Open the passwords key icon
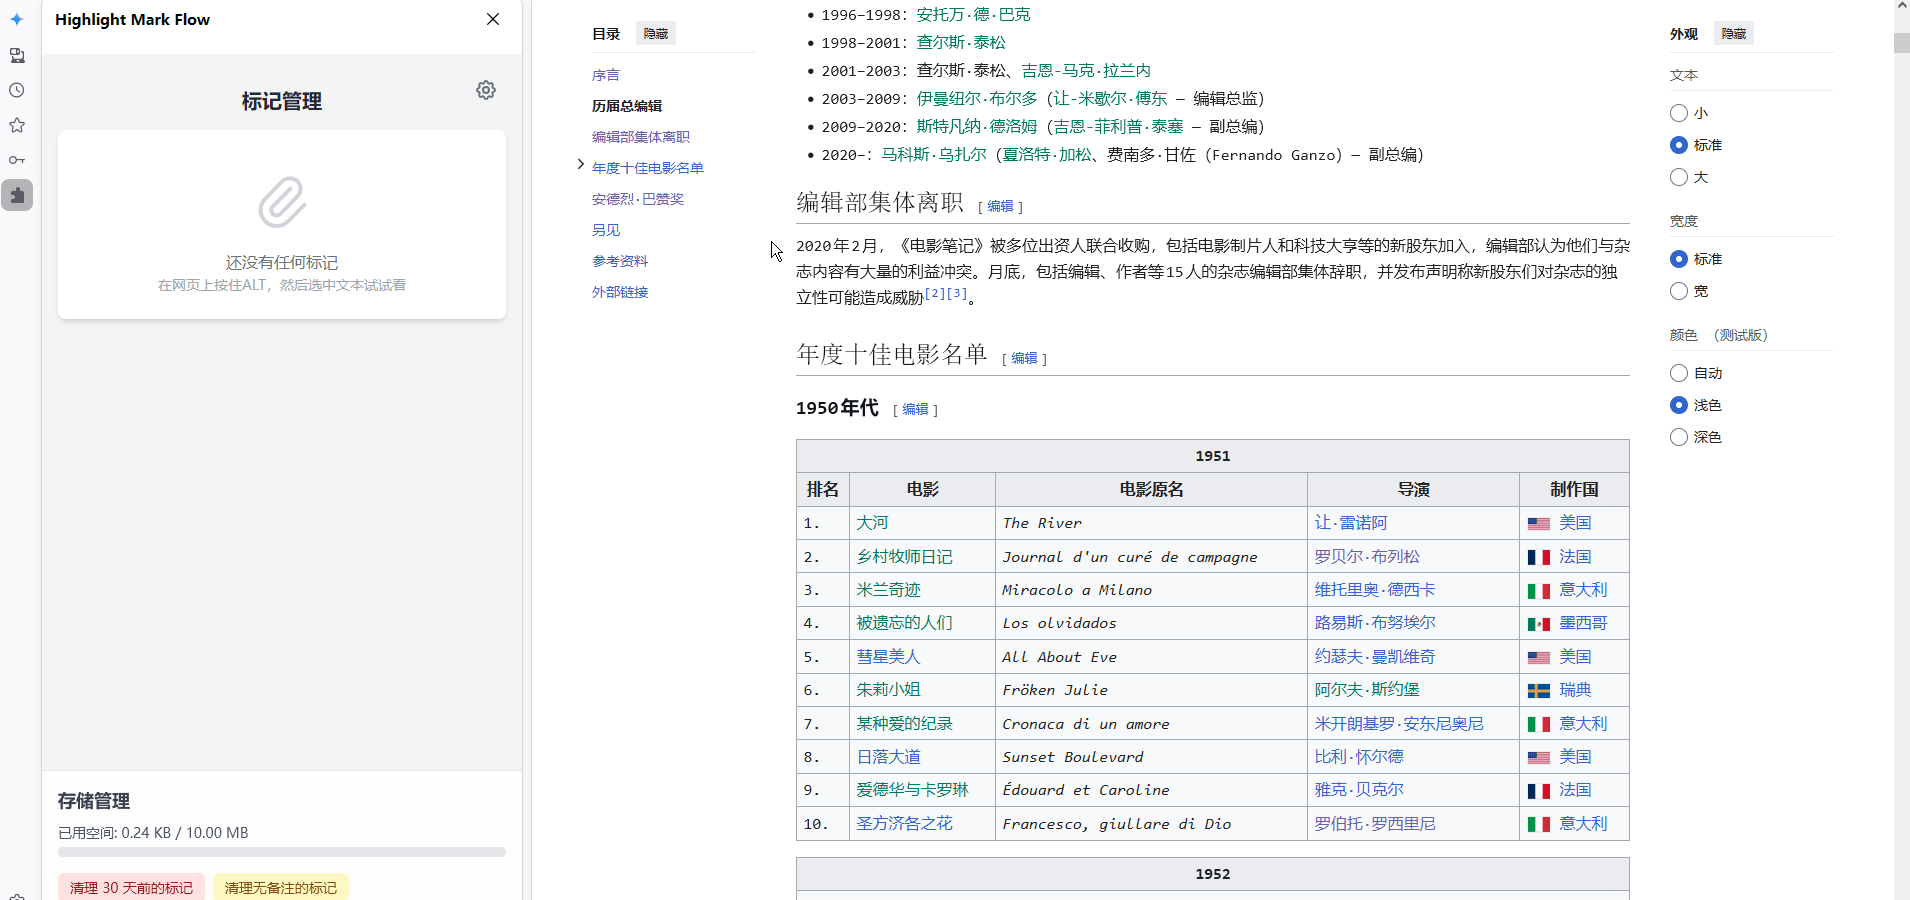 coord(17,160)
